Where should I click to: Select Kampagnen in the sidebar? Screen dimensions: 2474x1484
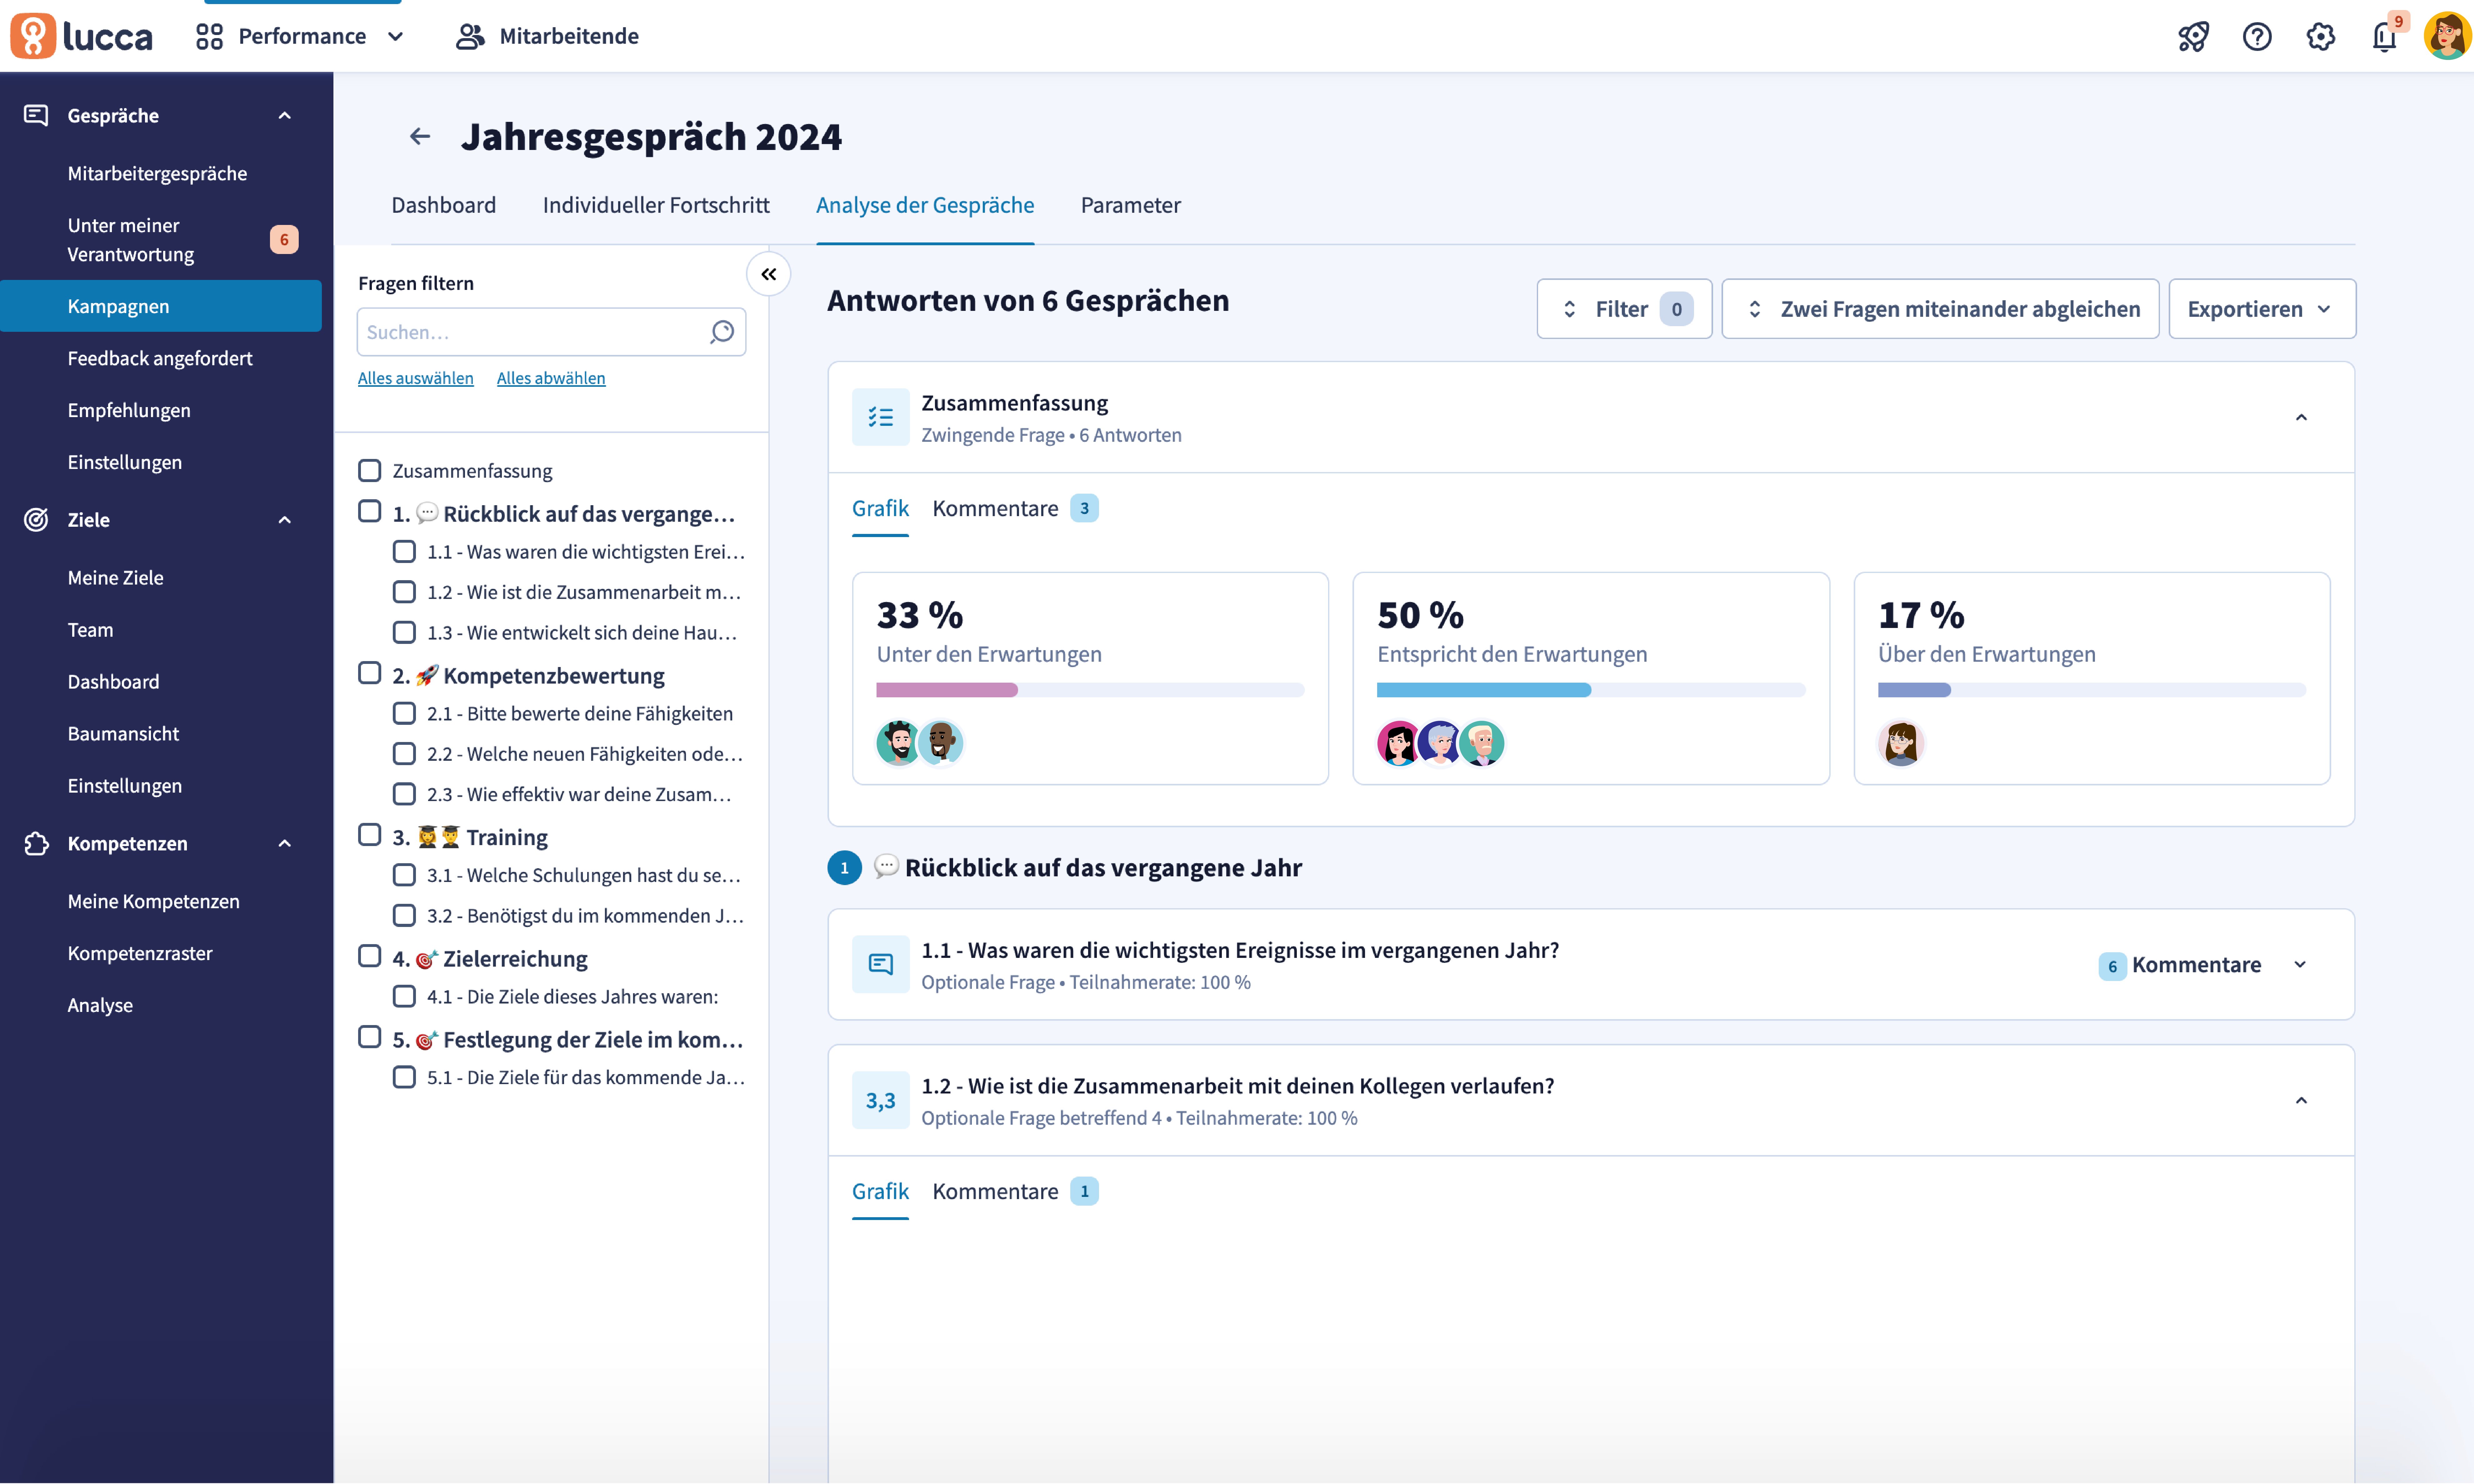[161, 306]
